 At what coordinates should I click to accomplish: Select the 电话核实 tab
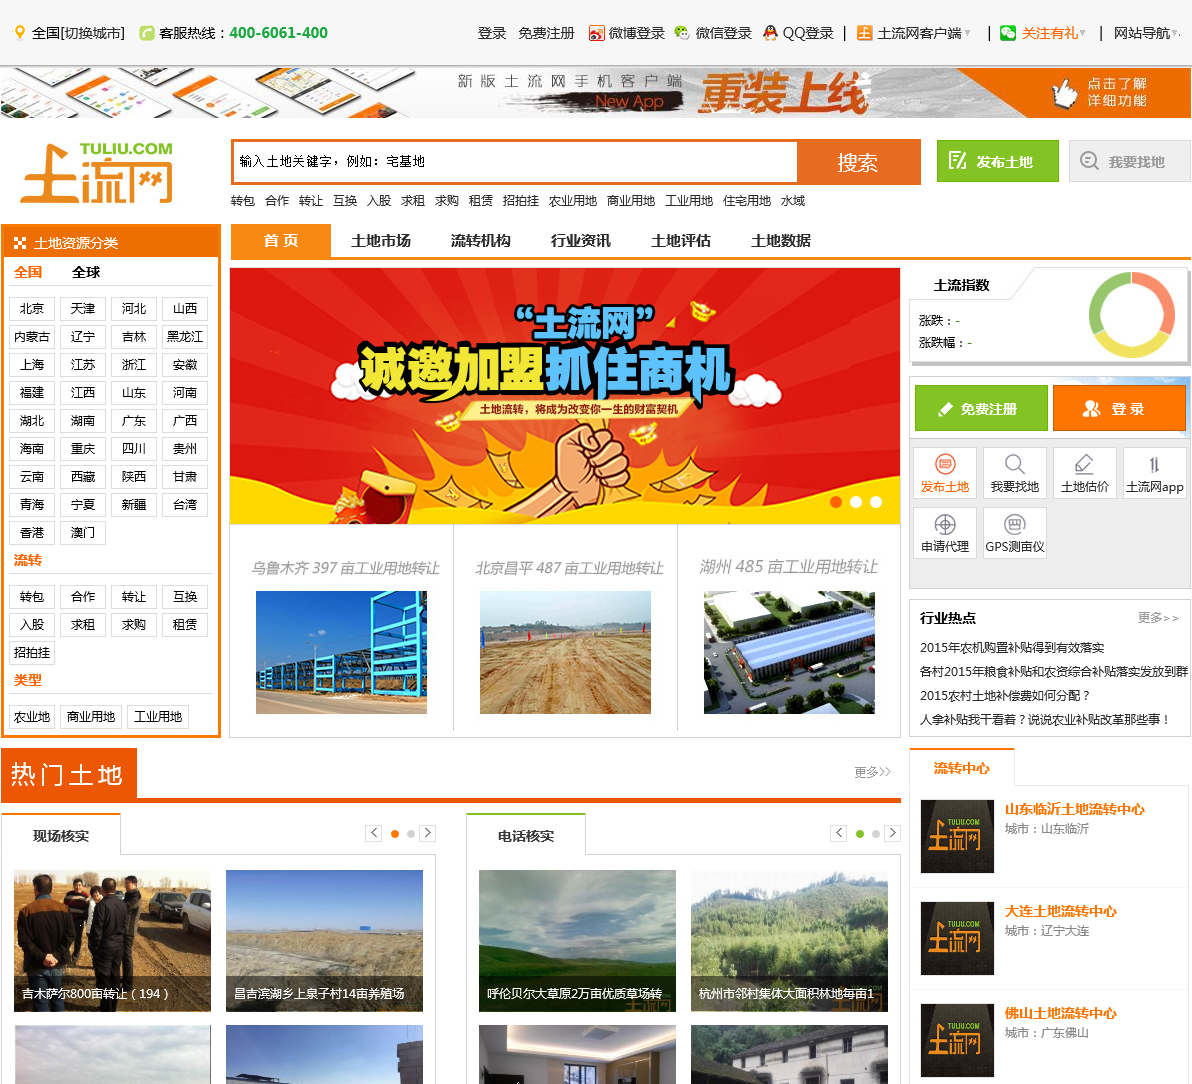[526, 835]
